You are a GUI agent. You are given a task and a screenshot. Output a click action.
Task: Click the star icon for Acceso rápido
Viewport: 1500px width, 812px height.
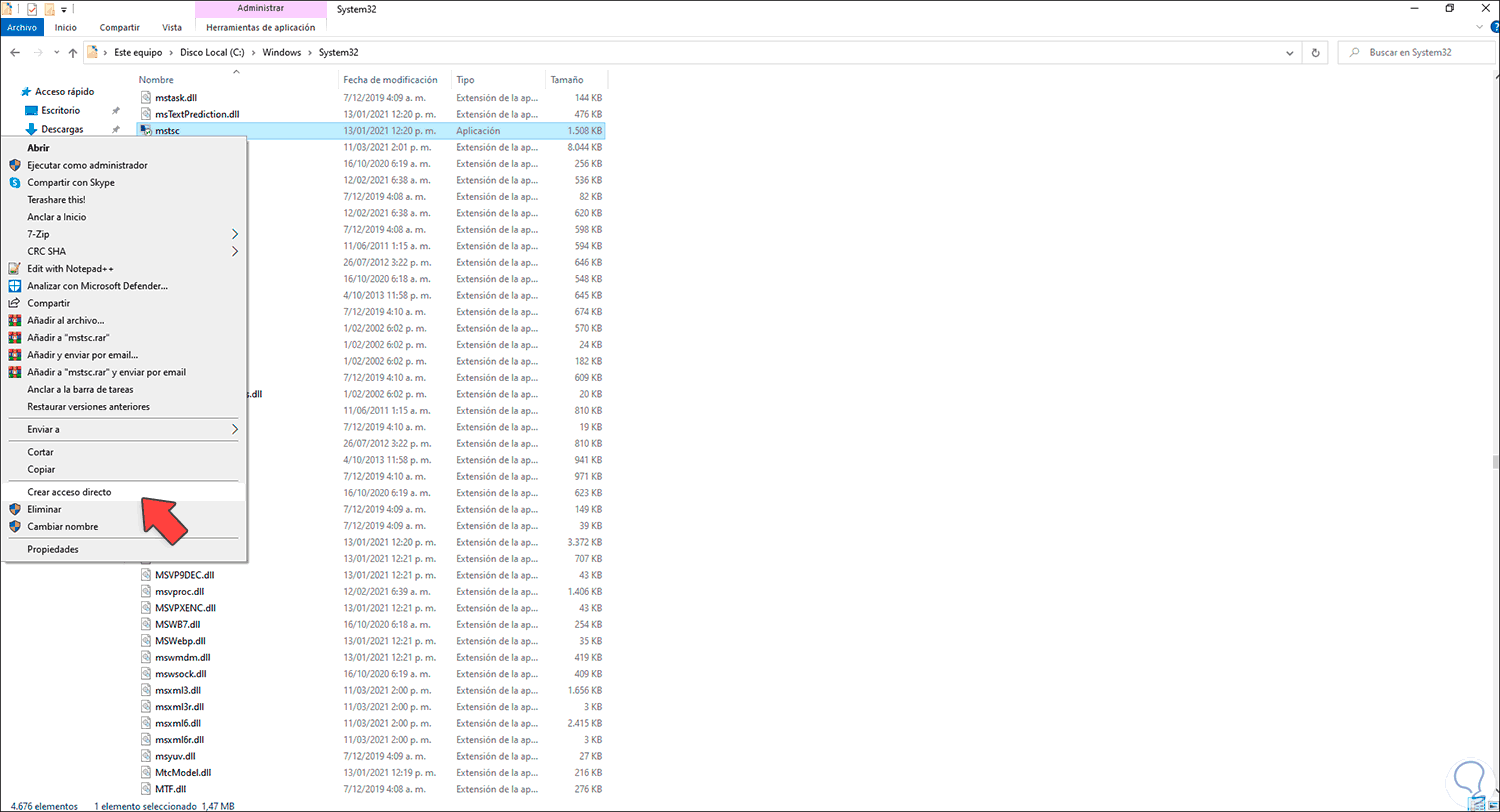[x=26, y=91]
